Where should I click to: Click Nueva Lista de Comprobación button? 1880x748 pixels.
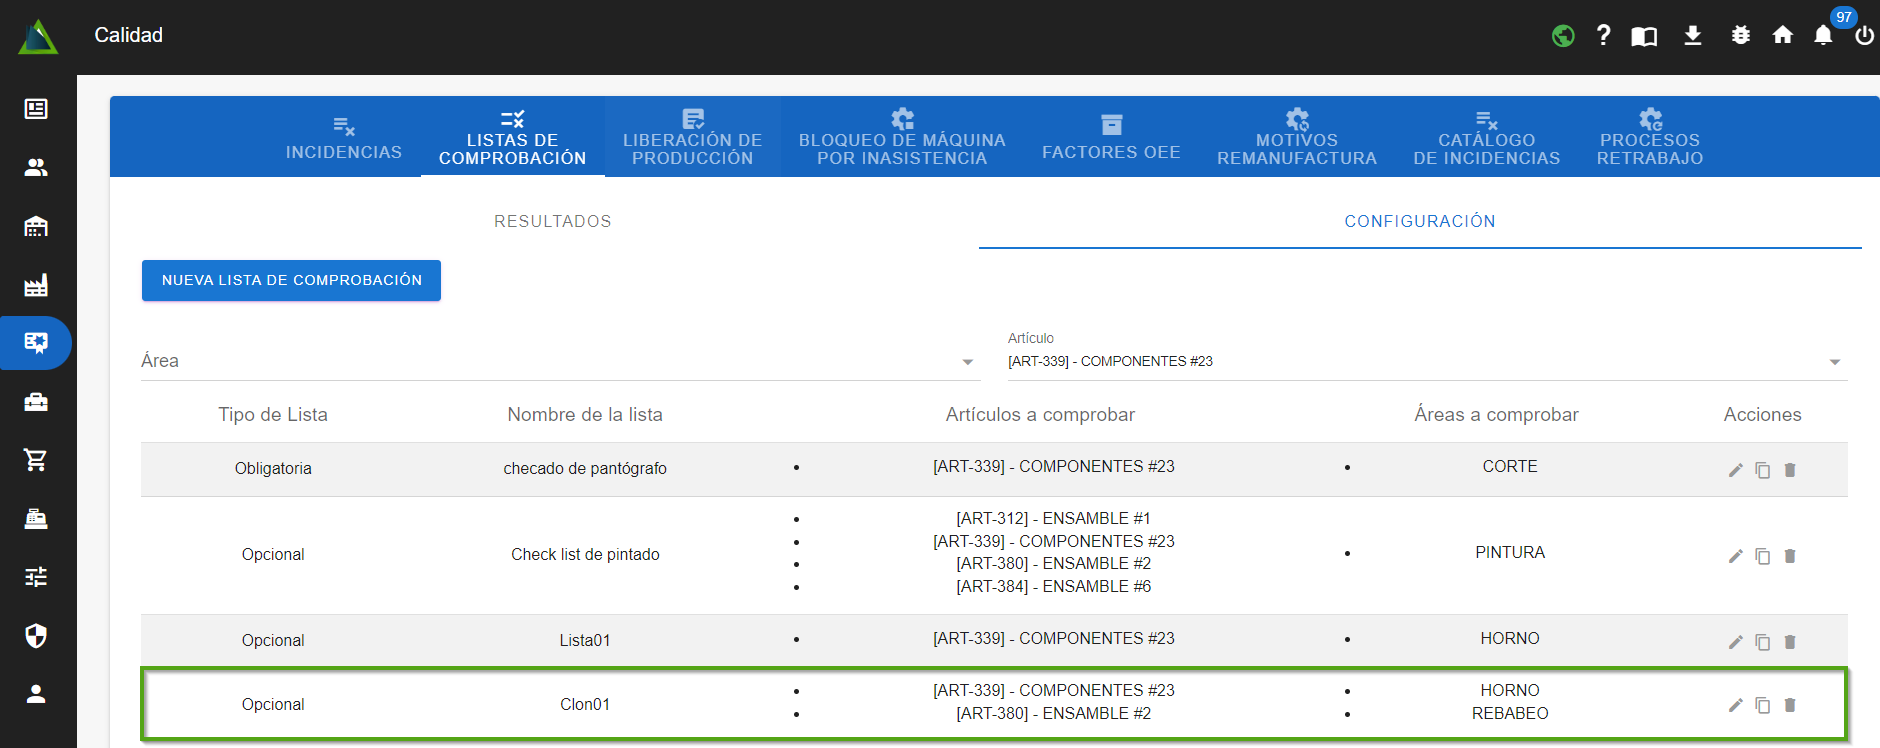291,280
